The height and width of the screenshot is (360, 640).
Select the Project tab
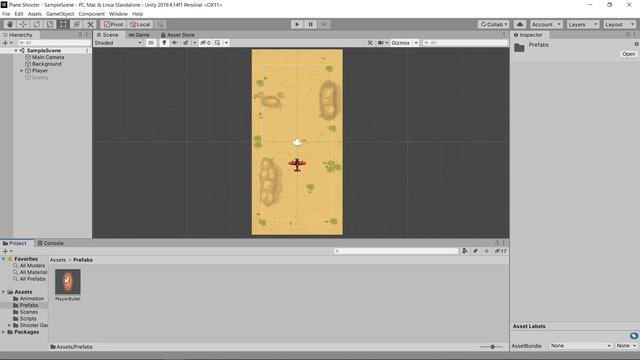(x=15, y=243)
